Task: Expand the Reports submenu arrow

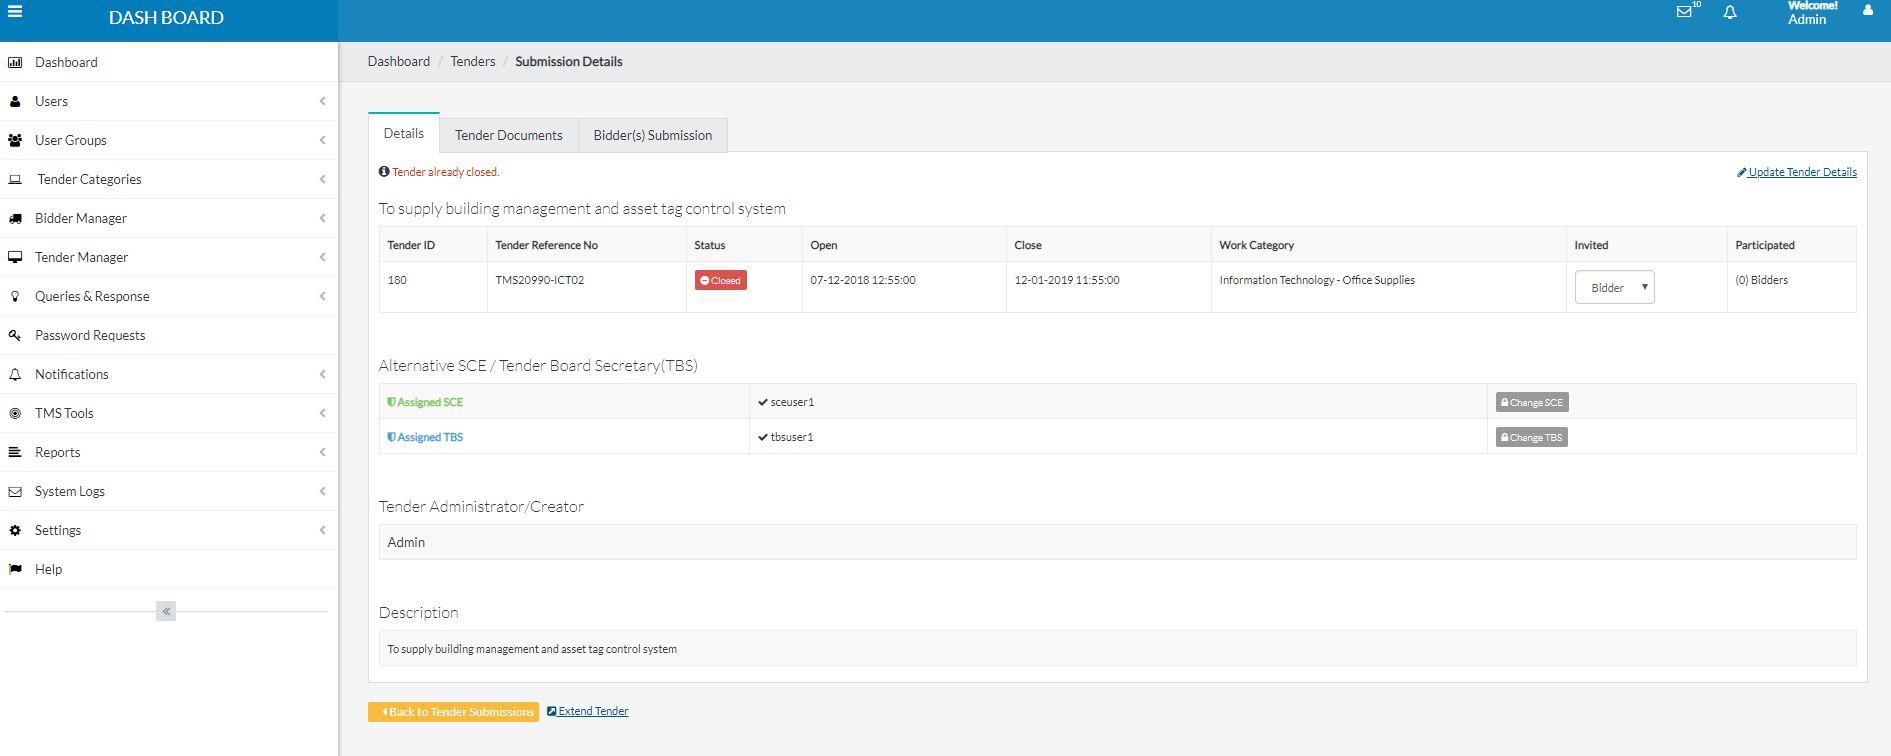Action: [x=322, y=452]
